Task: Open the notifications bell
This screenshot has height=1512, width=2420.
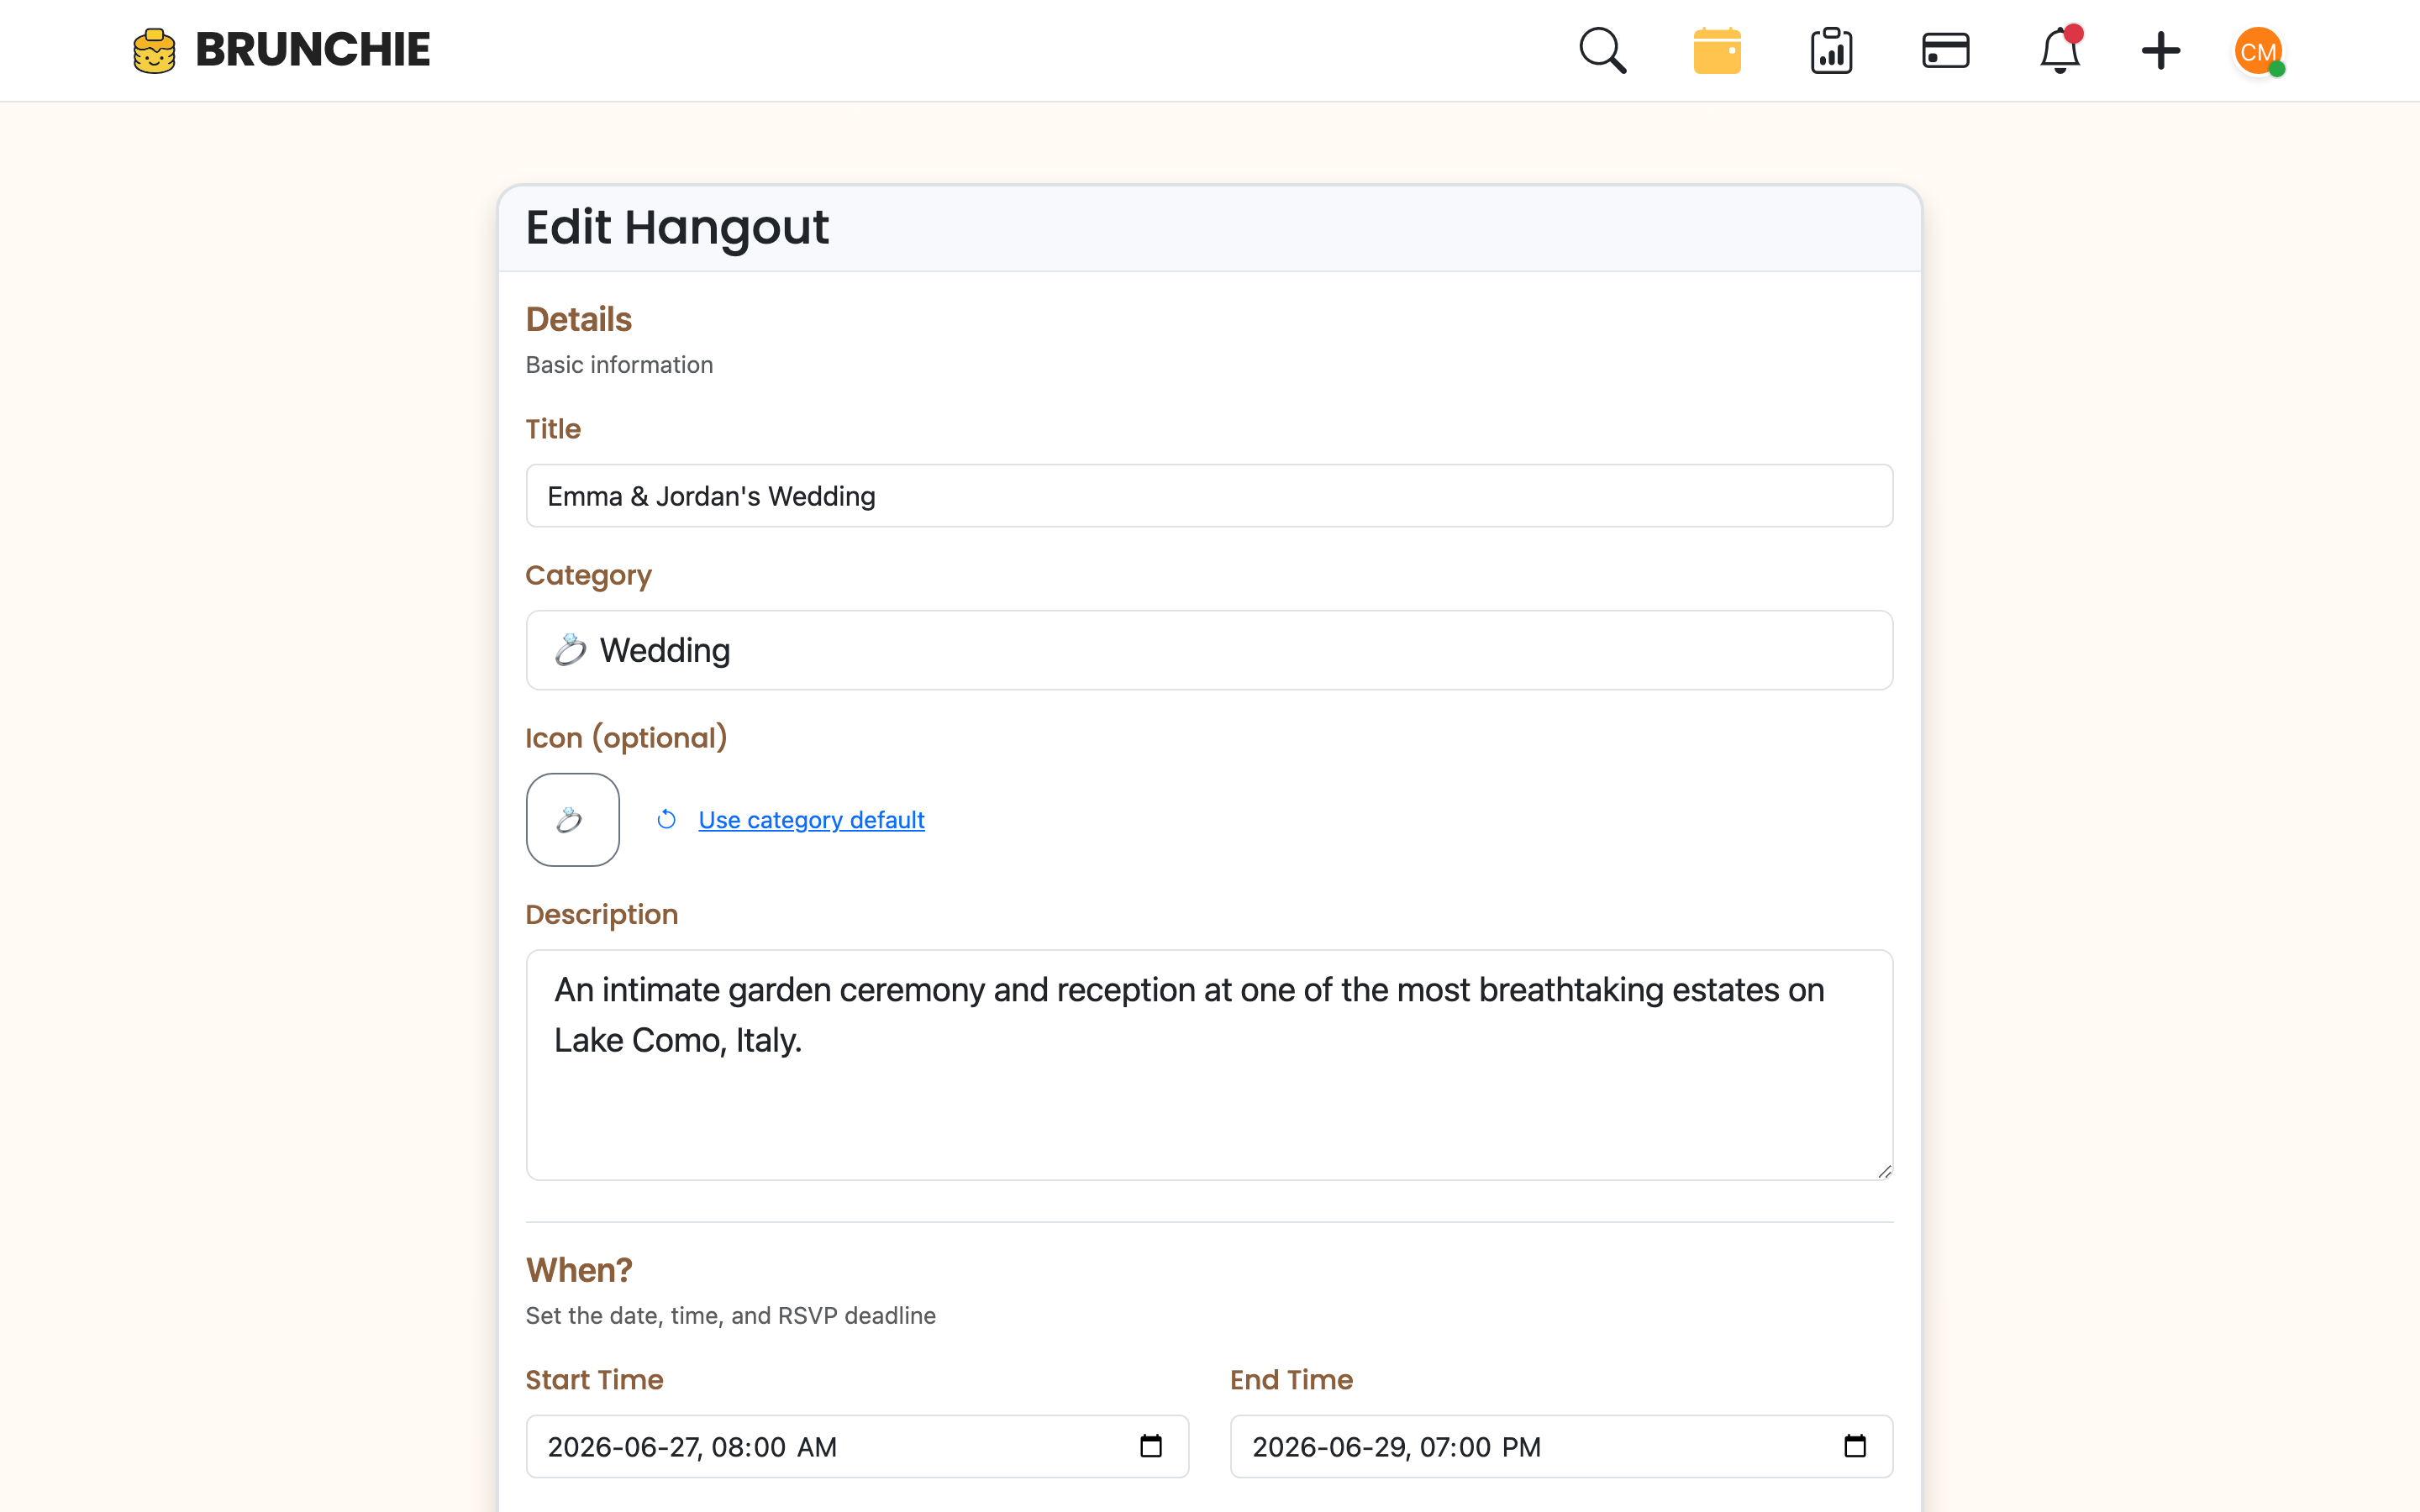Action: pos(2060,50)
